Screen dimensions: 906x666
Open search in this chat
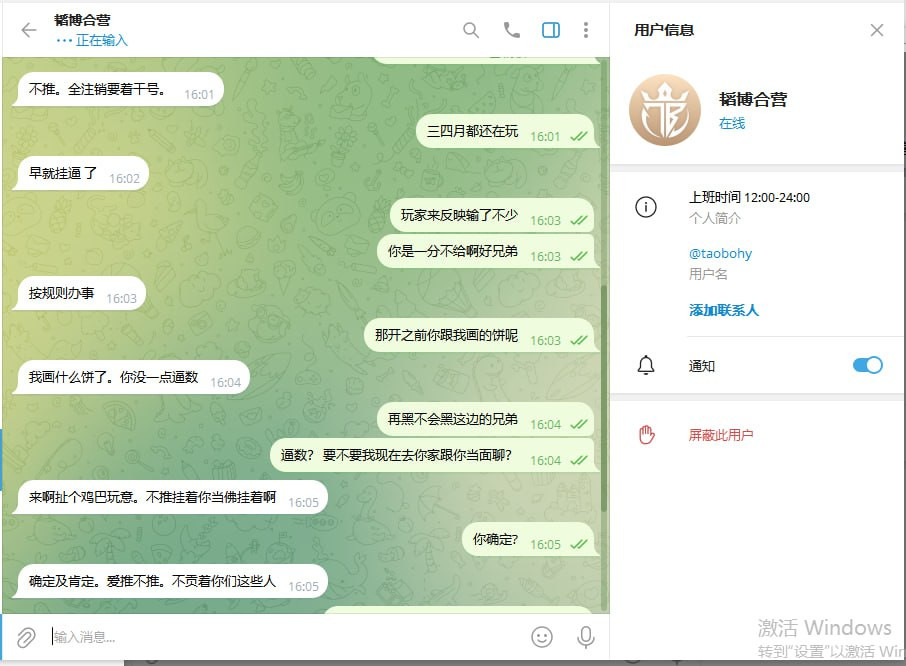[x=471, y=30]
